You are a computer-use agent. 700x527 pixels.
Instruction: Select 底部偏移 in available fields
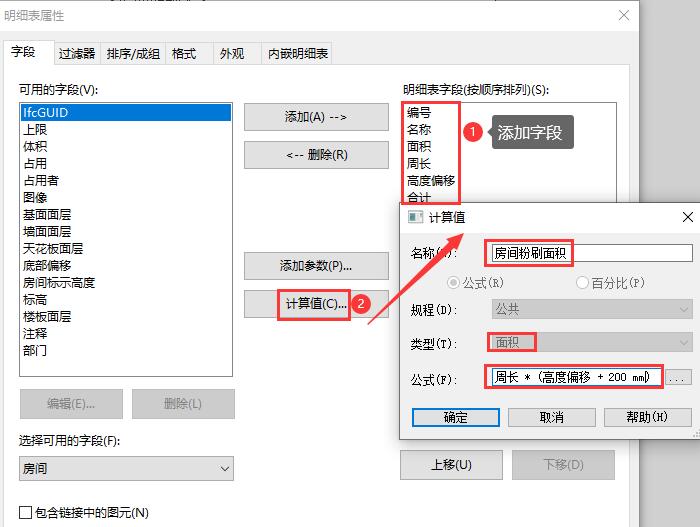(126, 266)
